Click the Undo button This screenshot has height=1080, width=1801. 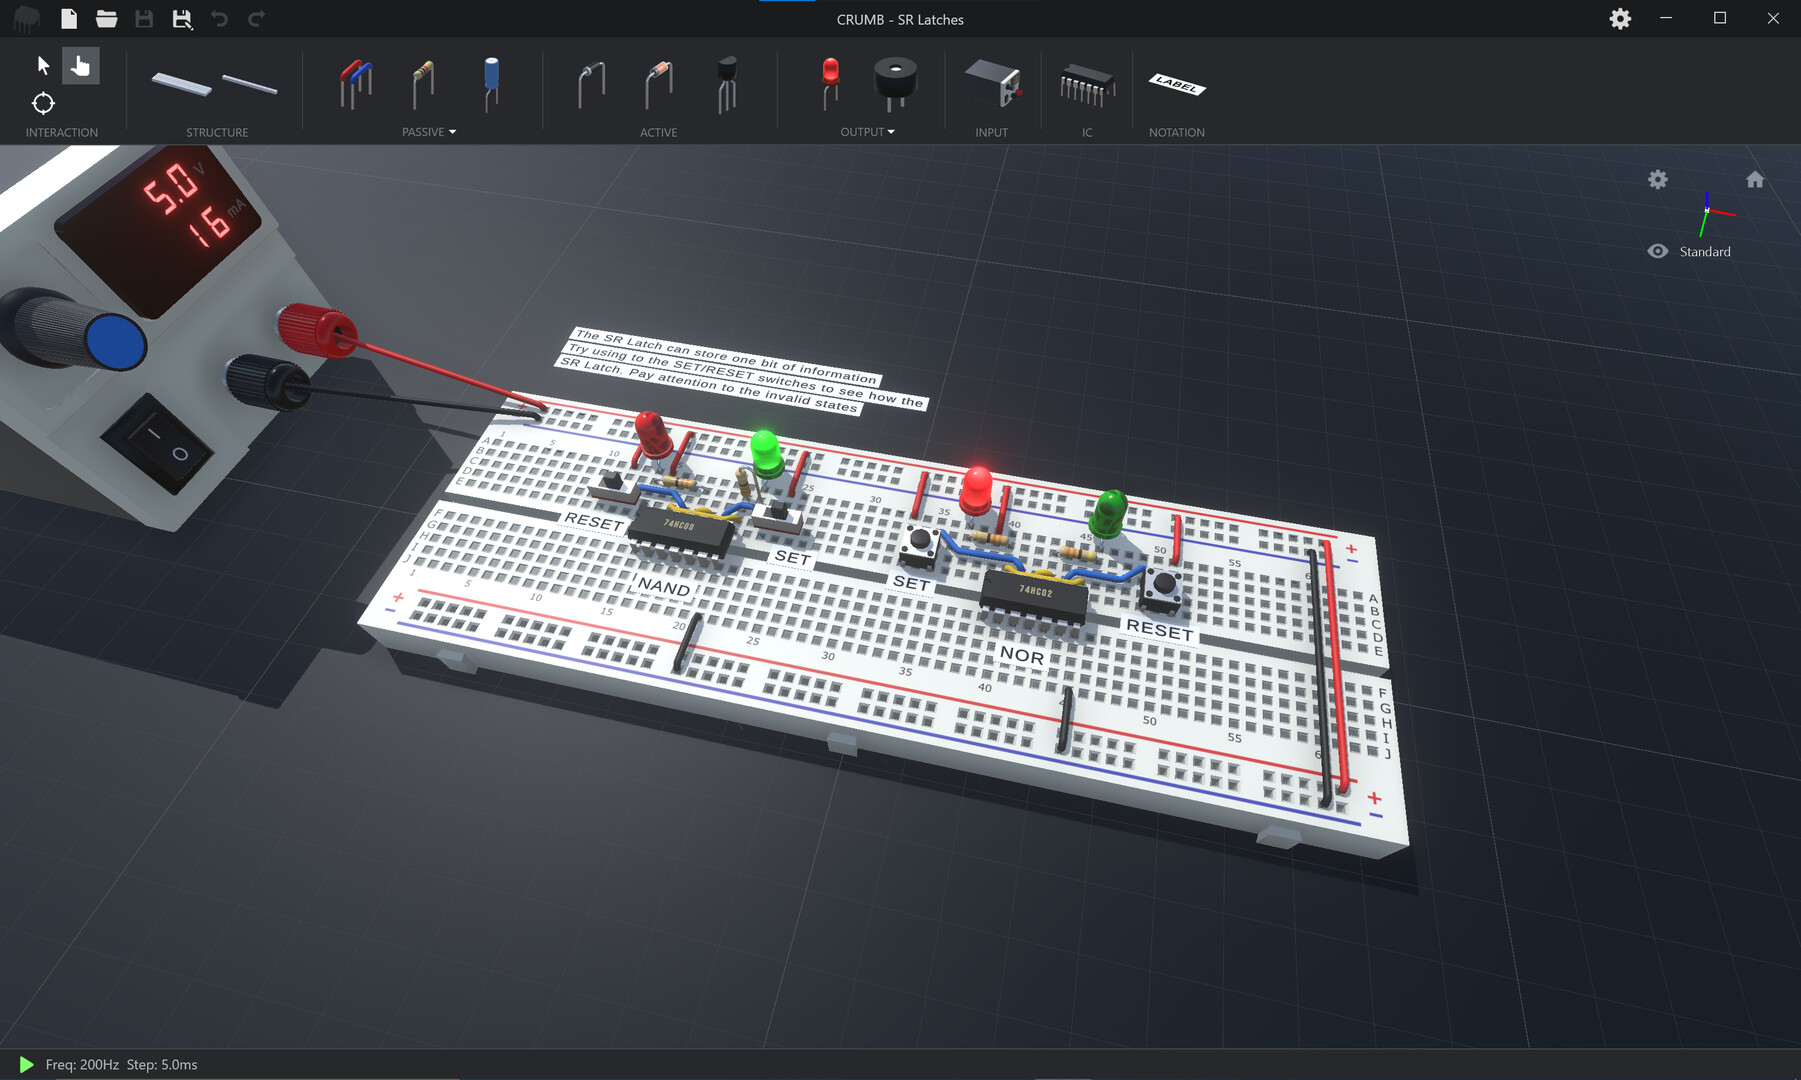tap(219, 18)
